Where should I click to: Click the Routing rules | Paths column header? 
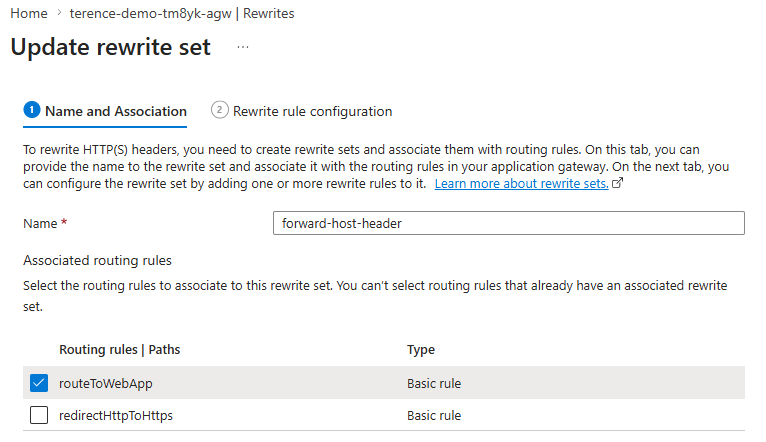click(x=120, y=350)
